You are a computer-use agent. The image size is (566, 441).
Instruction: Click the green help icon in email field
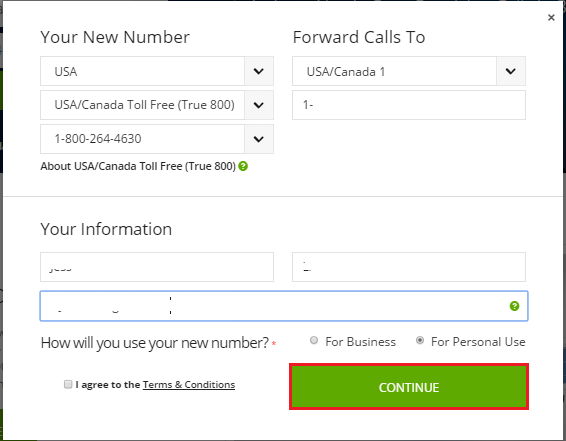(514, 306)
